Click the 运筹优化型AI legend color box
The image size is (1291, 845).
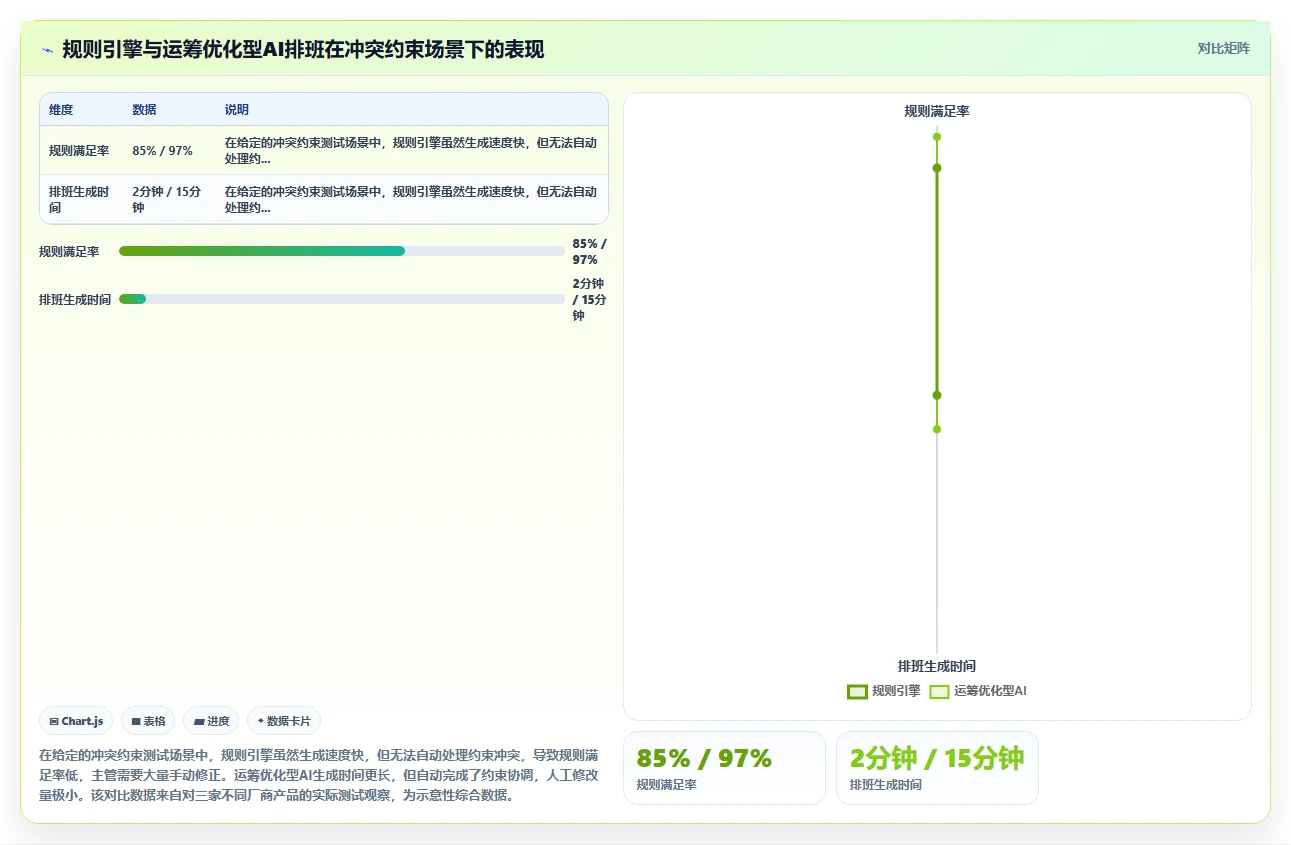[939, 691]
